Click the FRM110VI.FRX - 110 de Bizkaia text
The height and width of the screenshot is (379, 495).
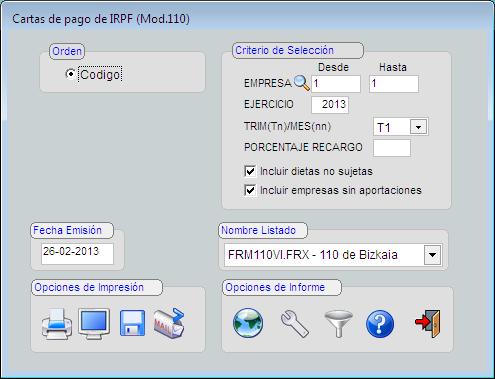coord(313,255)
